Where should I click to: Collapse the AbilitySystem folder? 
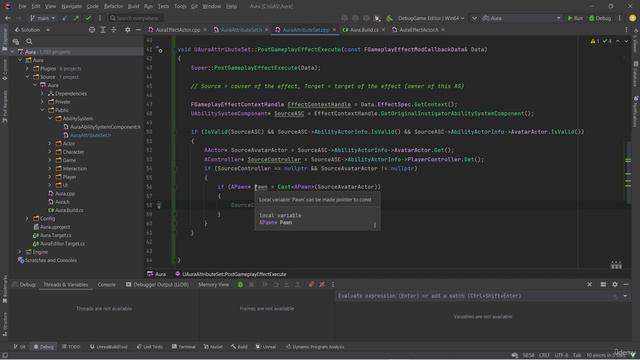(50, 118)
